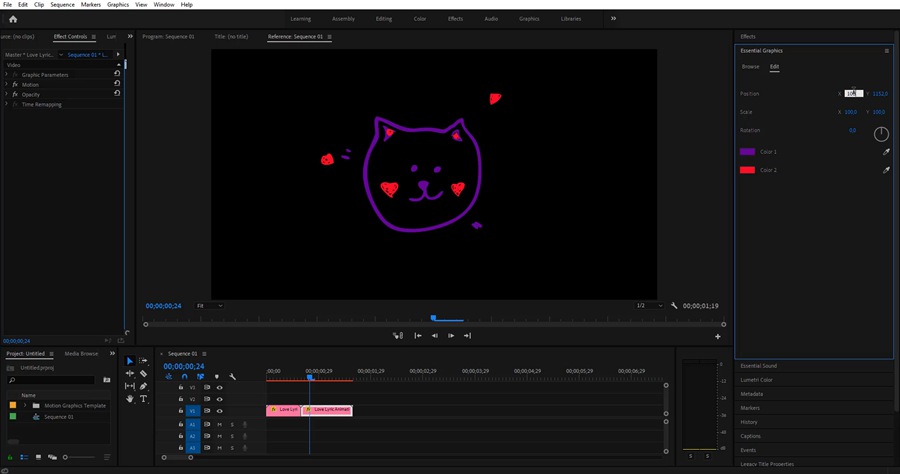
Task: Select the Slip tool
Action: (x=130, y=386)
